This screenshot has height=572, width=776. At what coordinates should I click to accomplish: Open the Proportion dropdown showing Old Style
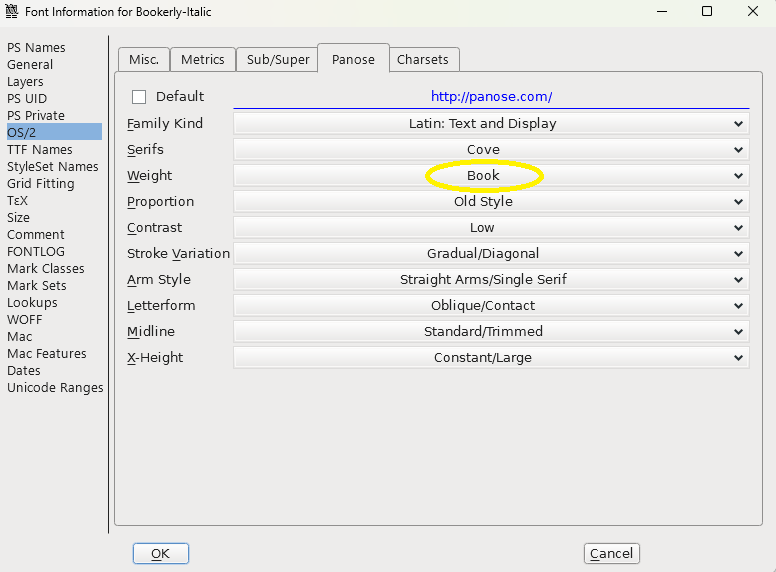(x=491, y=201)
